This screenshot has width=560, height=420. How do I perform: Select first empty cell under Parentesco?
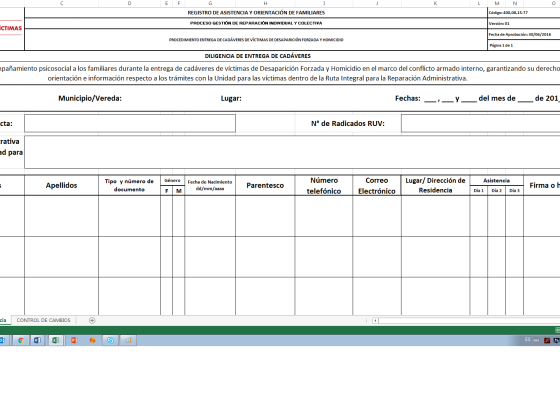[x=265, y=216]
